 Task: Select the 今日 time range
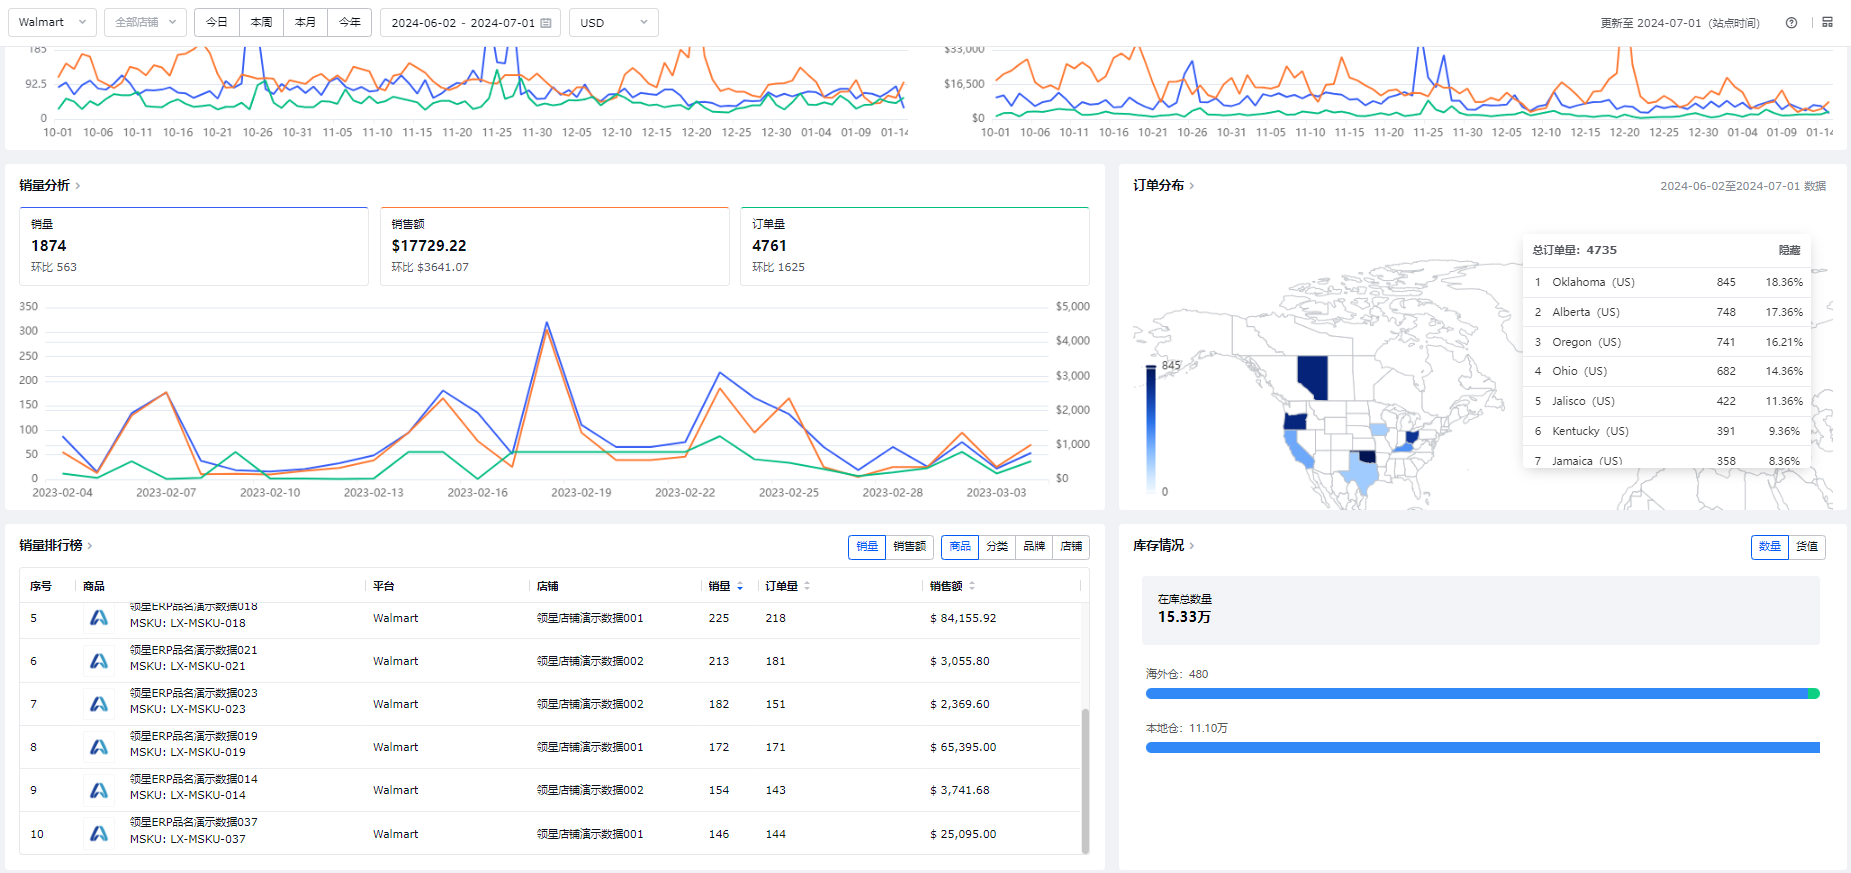pos(217,22)
